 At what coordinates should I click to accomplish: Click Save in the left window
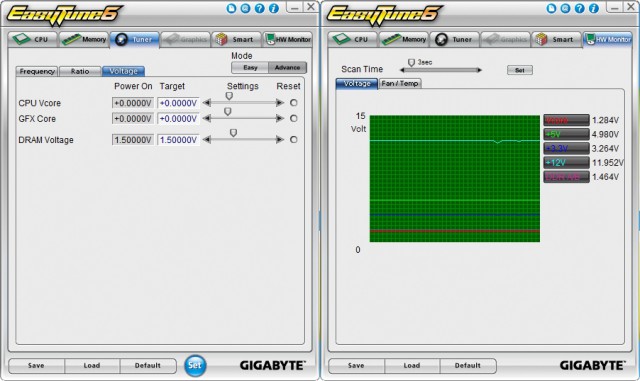(x=36, y=365)
